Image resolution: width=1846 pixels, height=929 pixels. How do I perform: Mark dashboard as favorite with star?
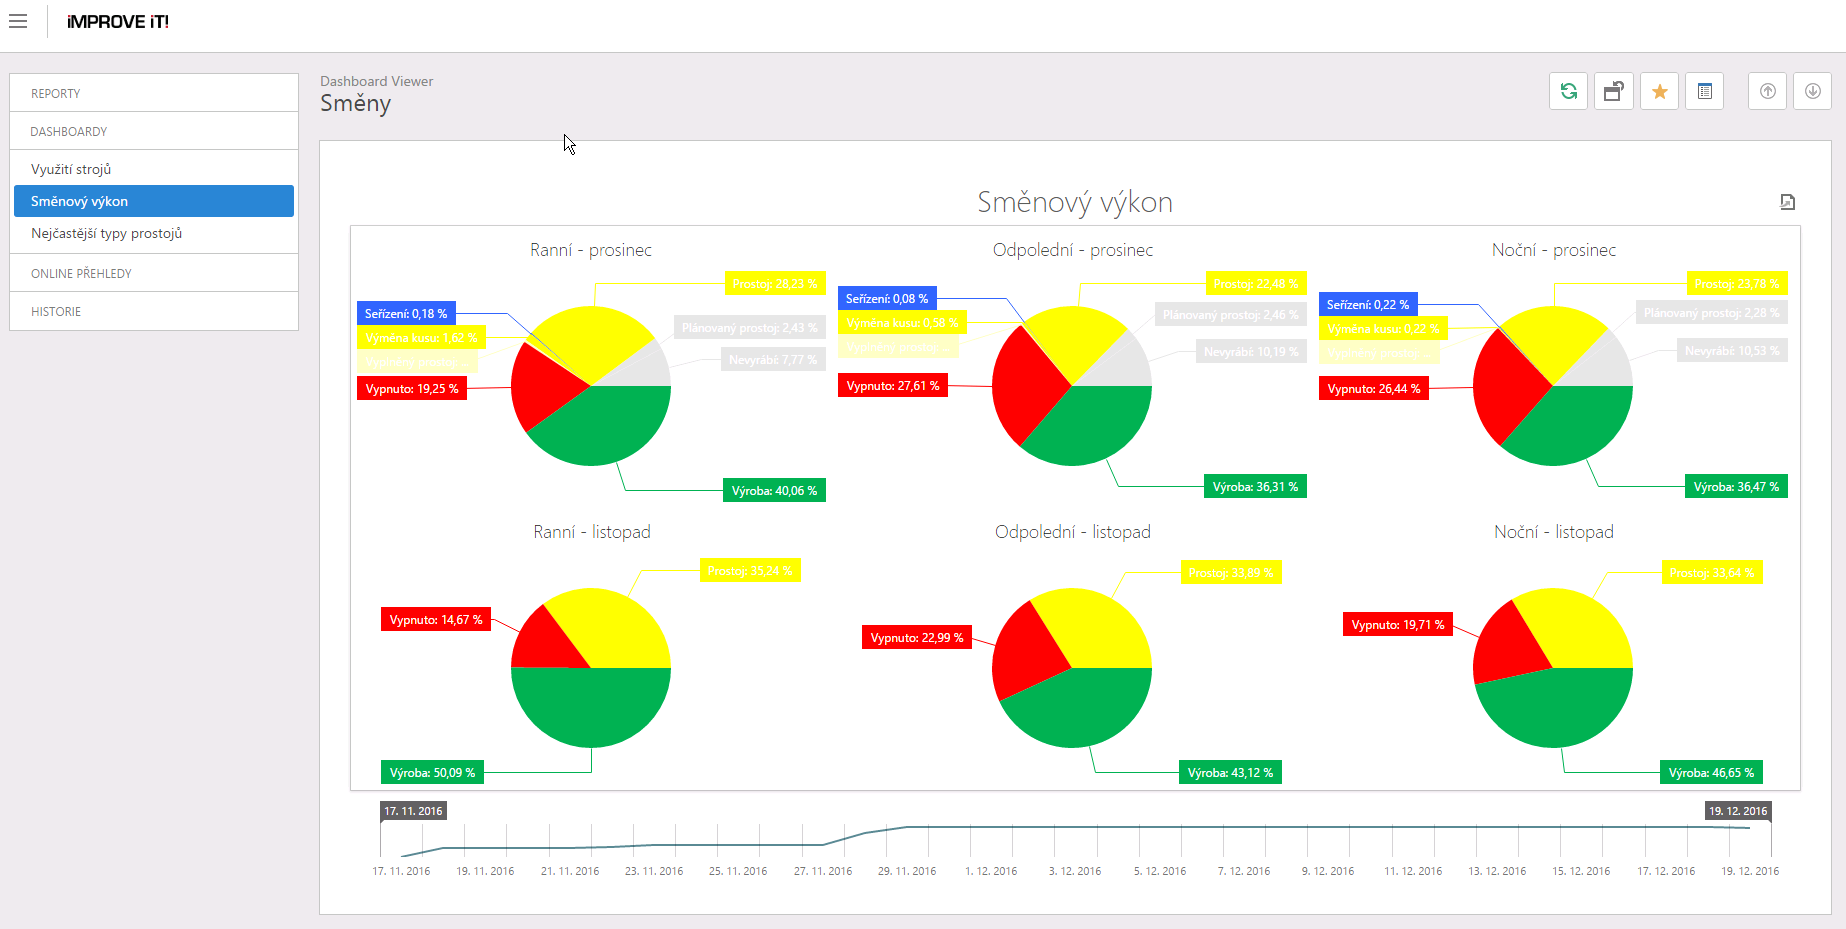click(x=1659, y=92)
